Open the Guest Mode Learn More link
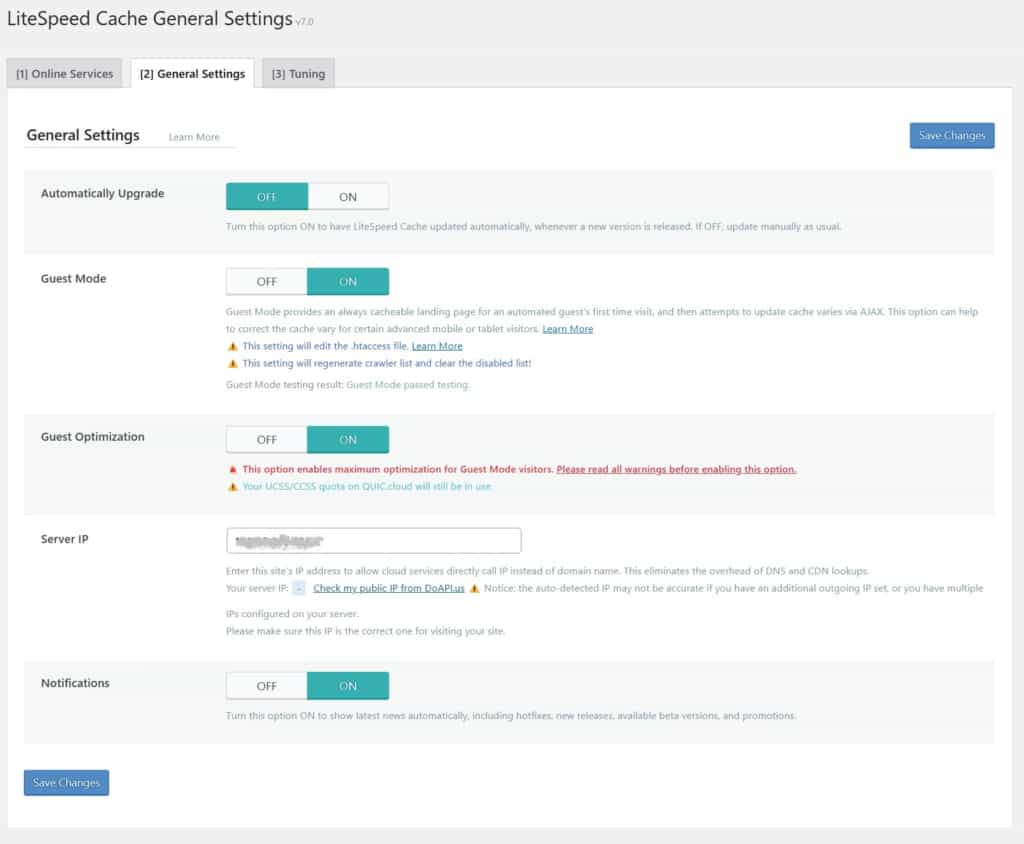 (568, 328)
